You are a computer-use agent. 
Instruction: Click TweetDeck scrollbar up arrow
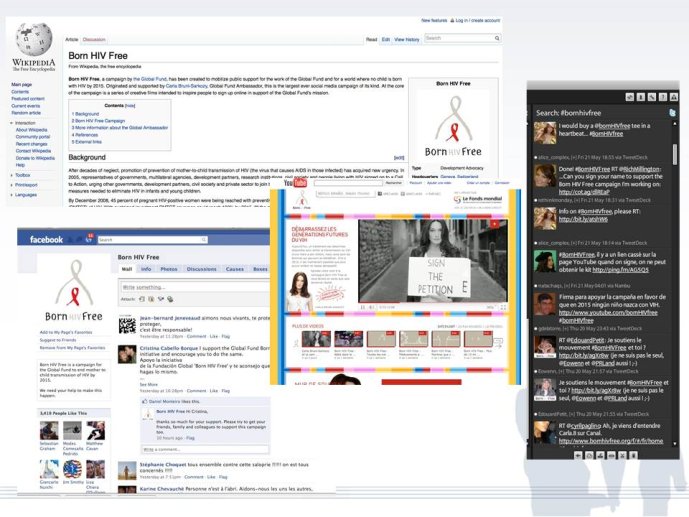(675, 124)
